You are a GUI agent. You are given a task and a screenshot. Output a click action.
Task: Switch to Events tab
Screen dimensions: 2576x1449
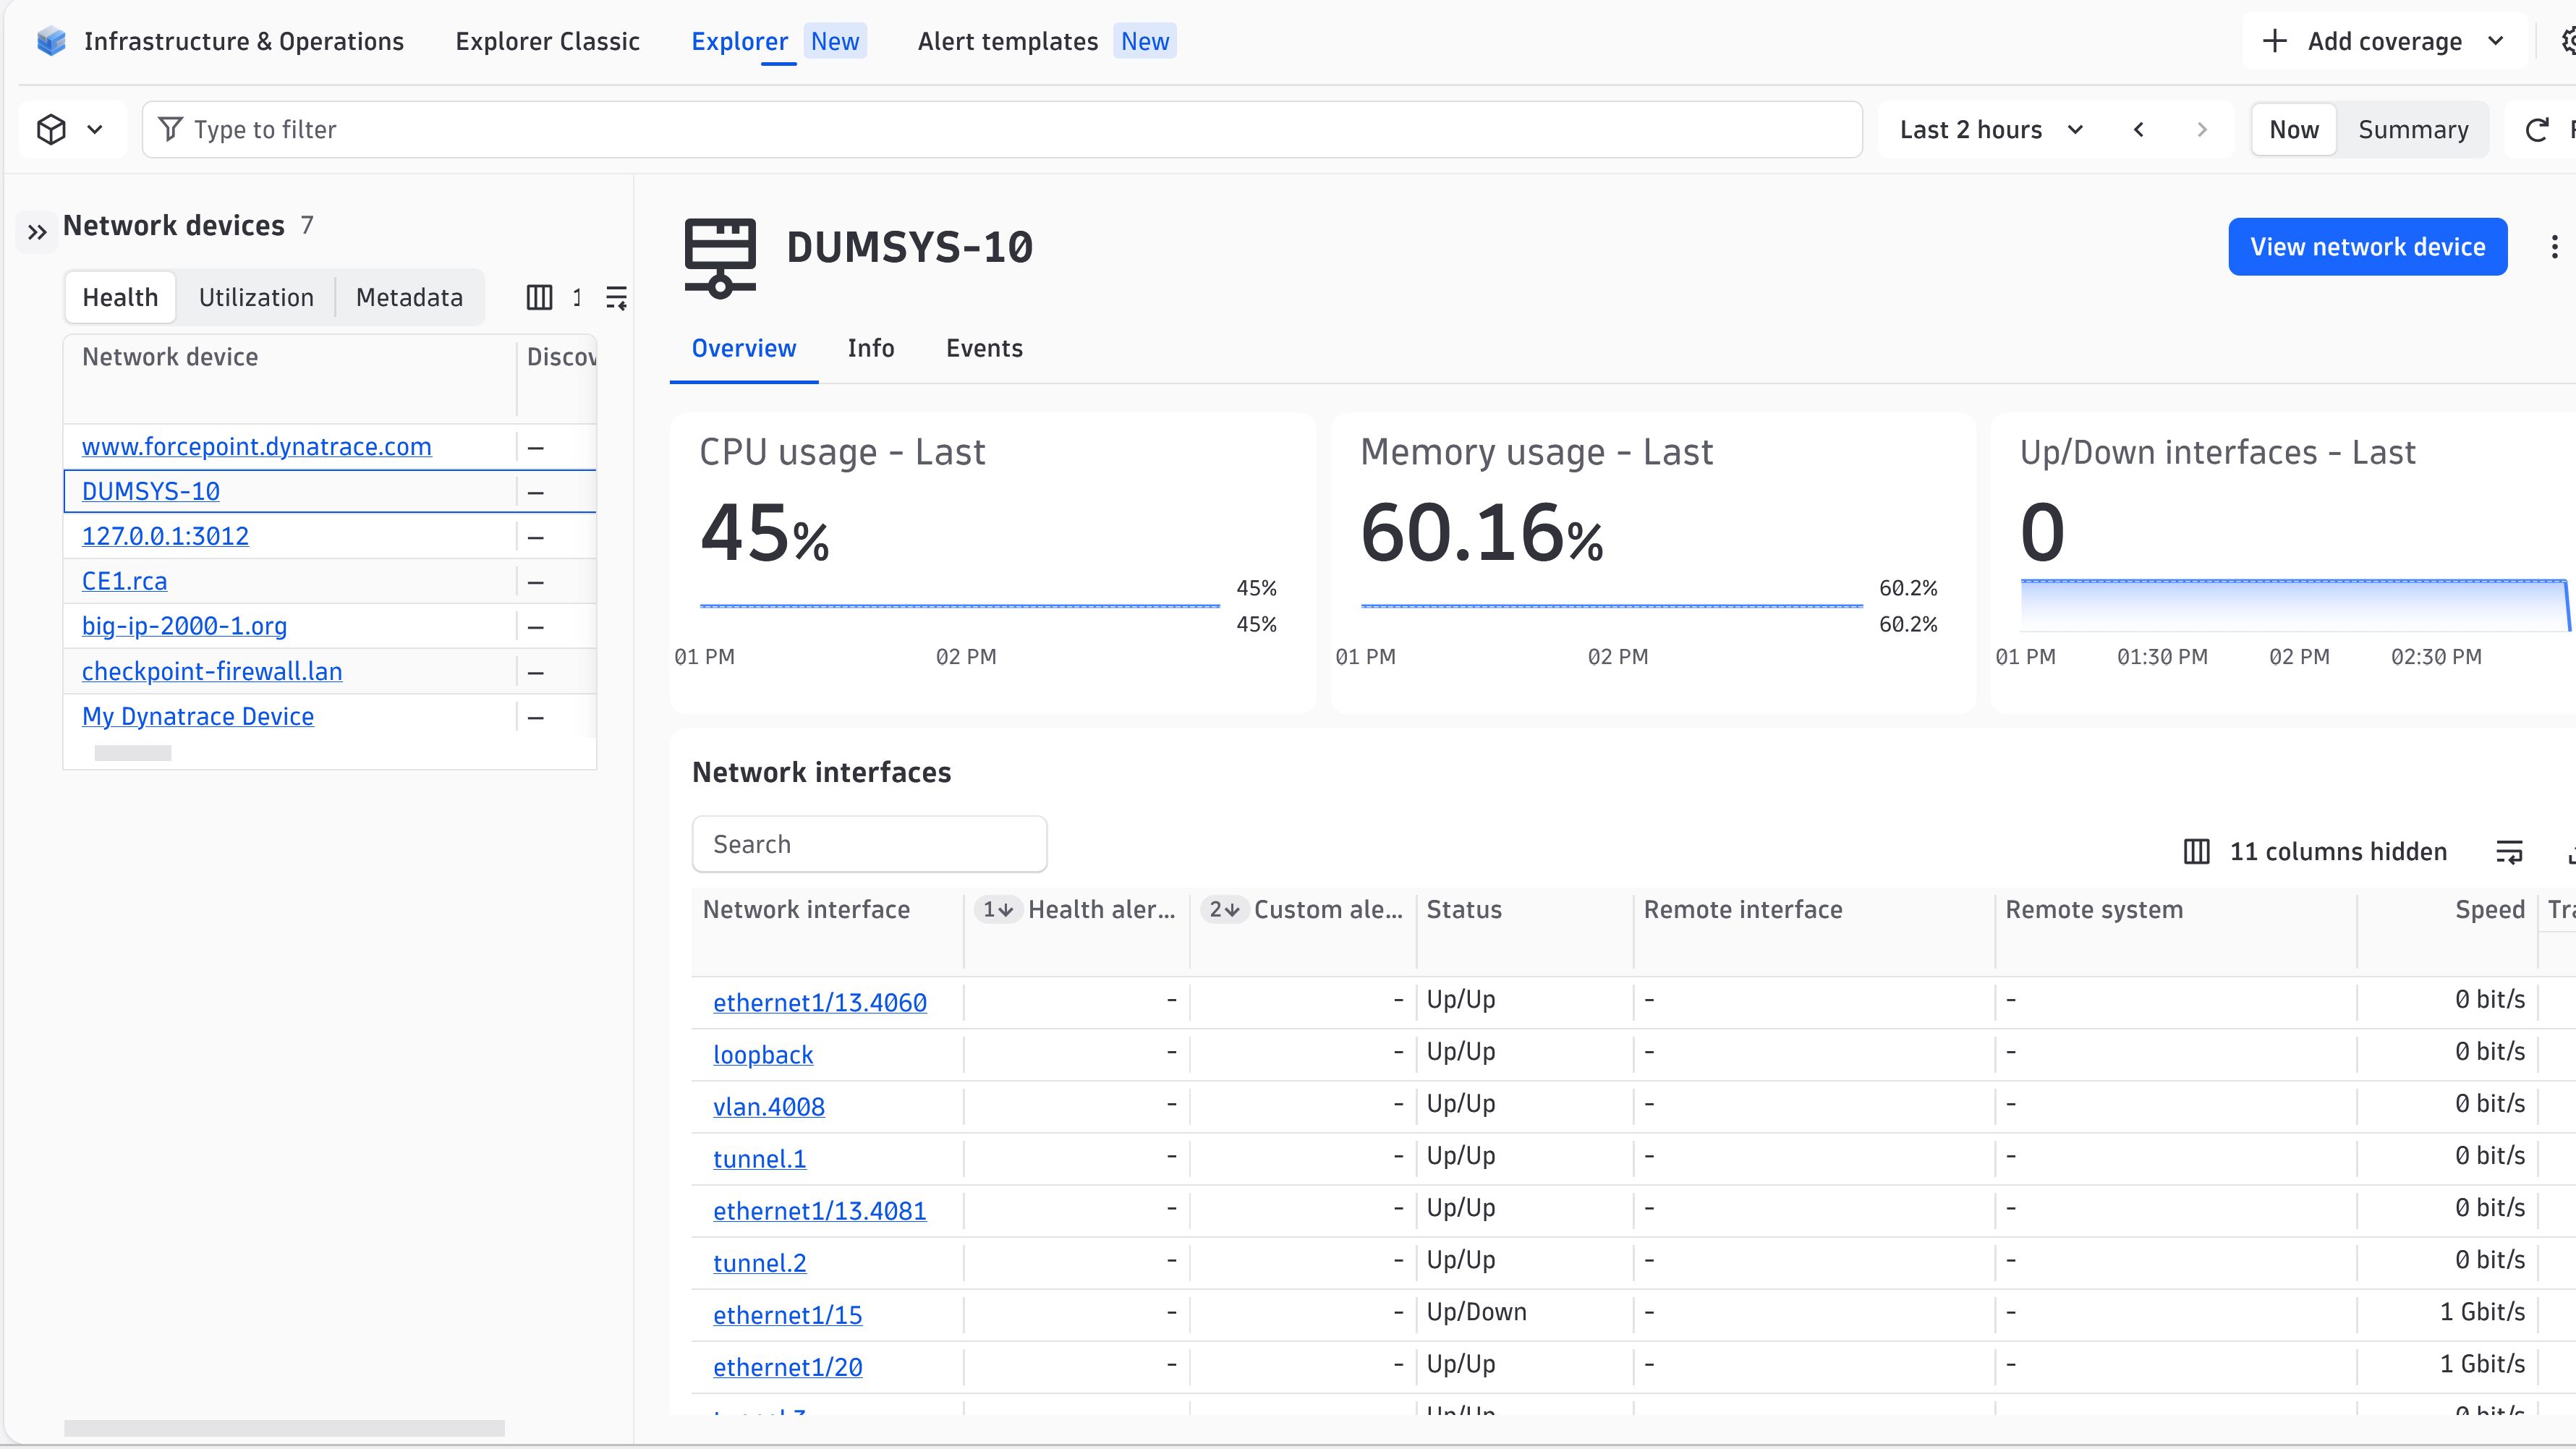pyautogui.click(x=984, y=348)
